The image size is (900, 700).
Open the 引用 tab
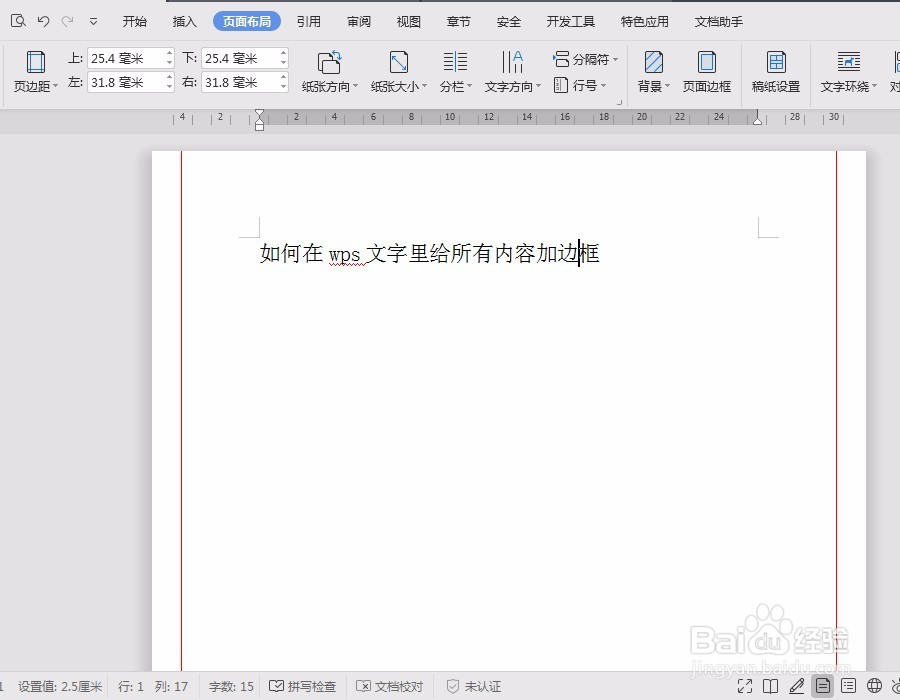coord(309,22)
